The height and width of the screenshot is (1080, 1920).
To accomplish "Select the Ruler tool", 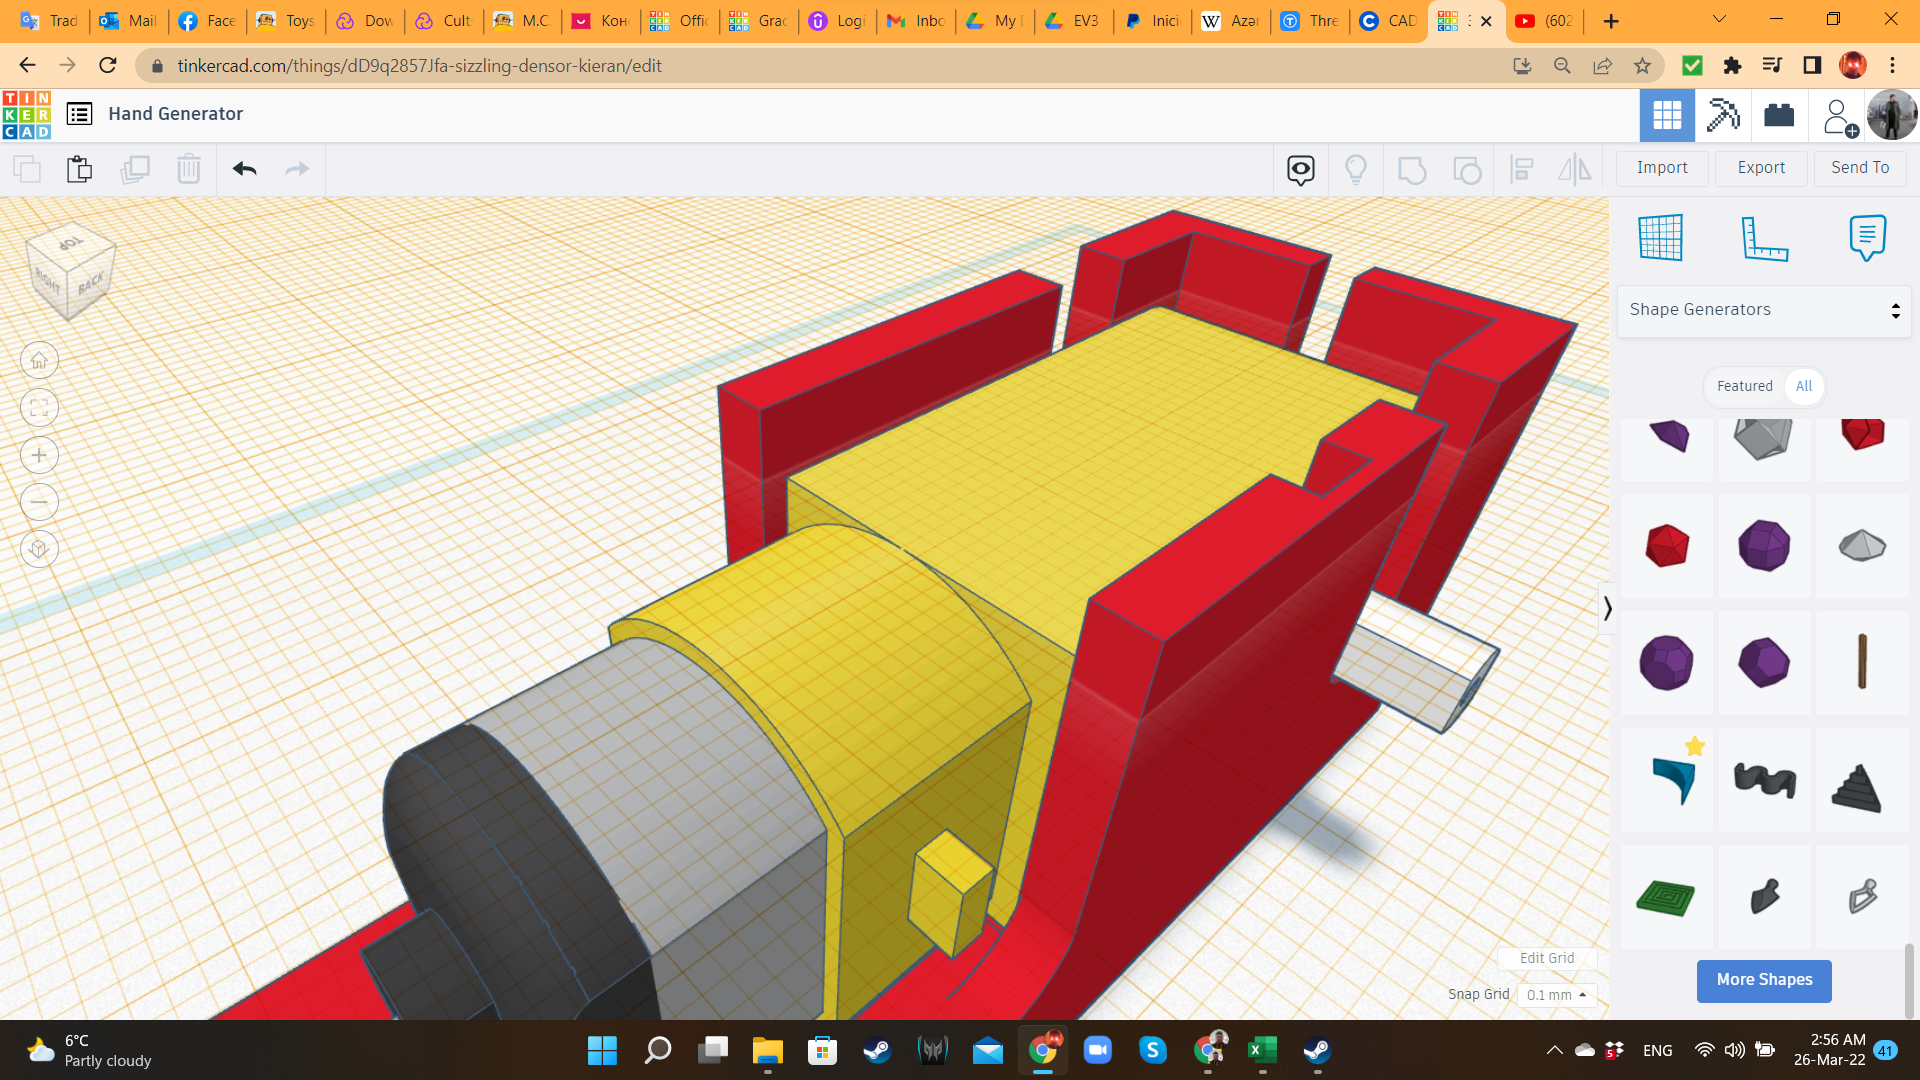I will coord(1763,238).
